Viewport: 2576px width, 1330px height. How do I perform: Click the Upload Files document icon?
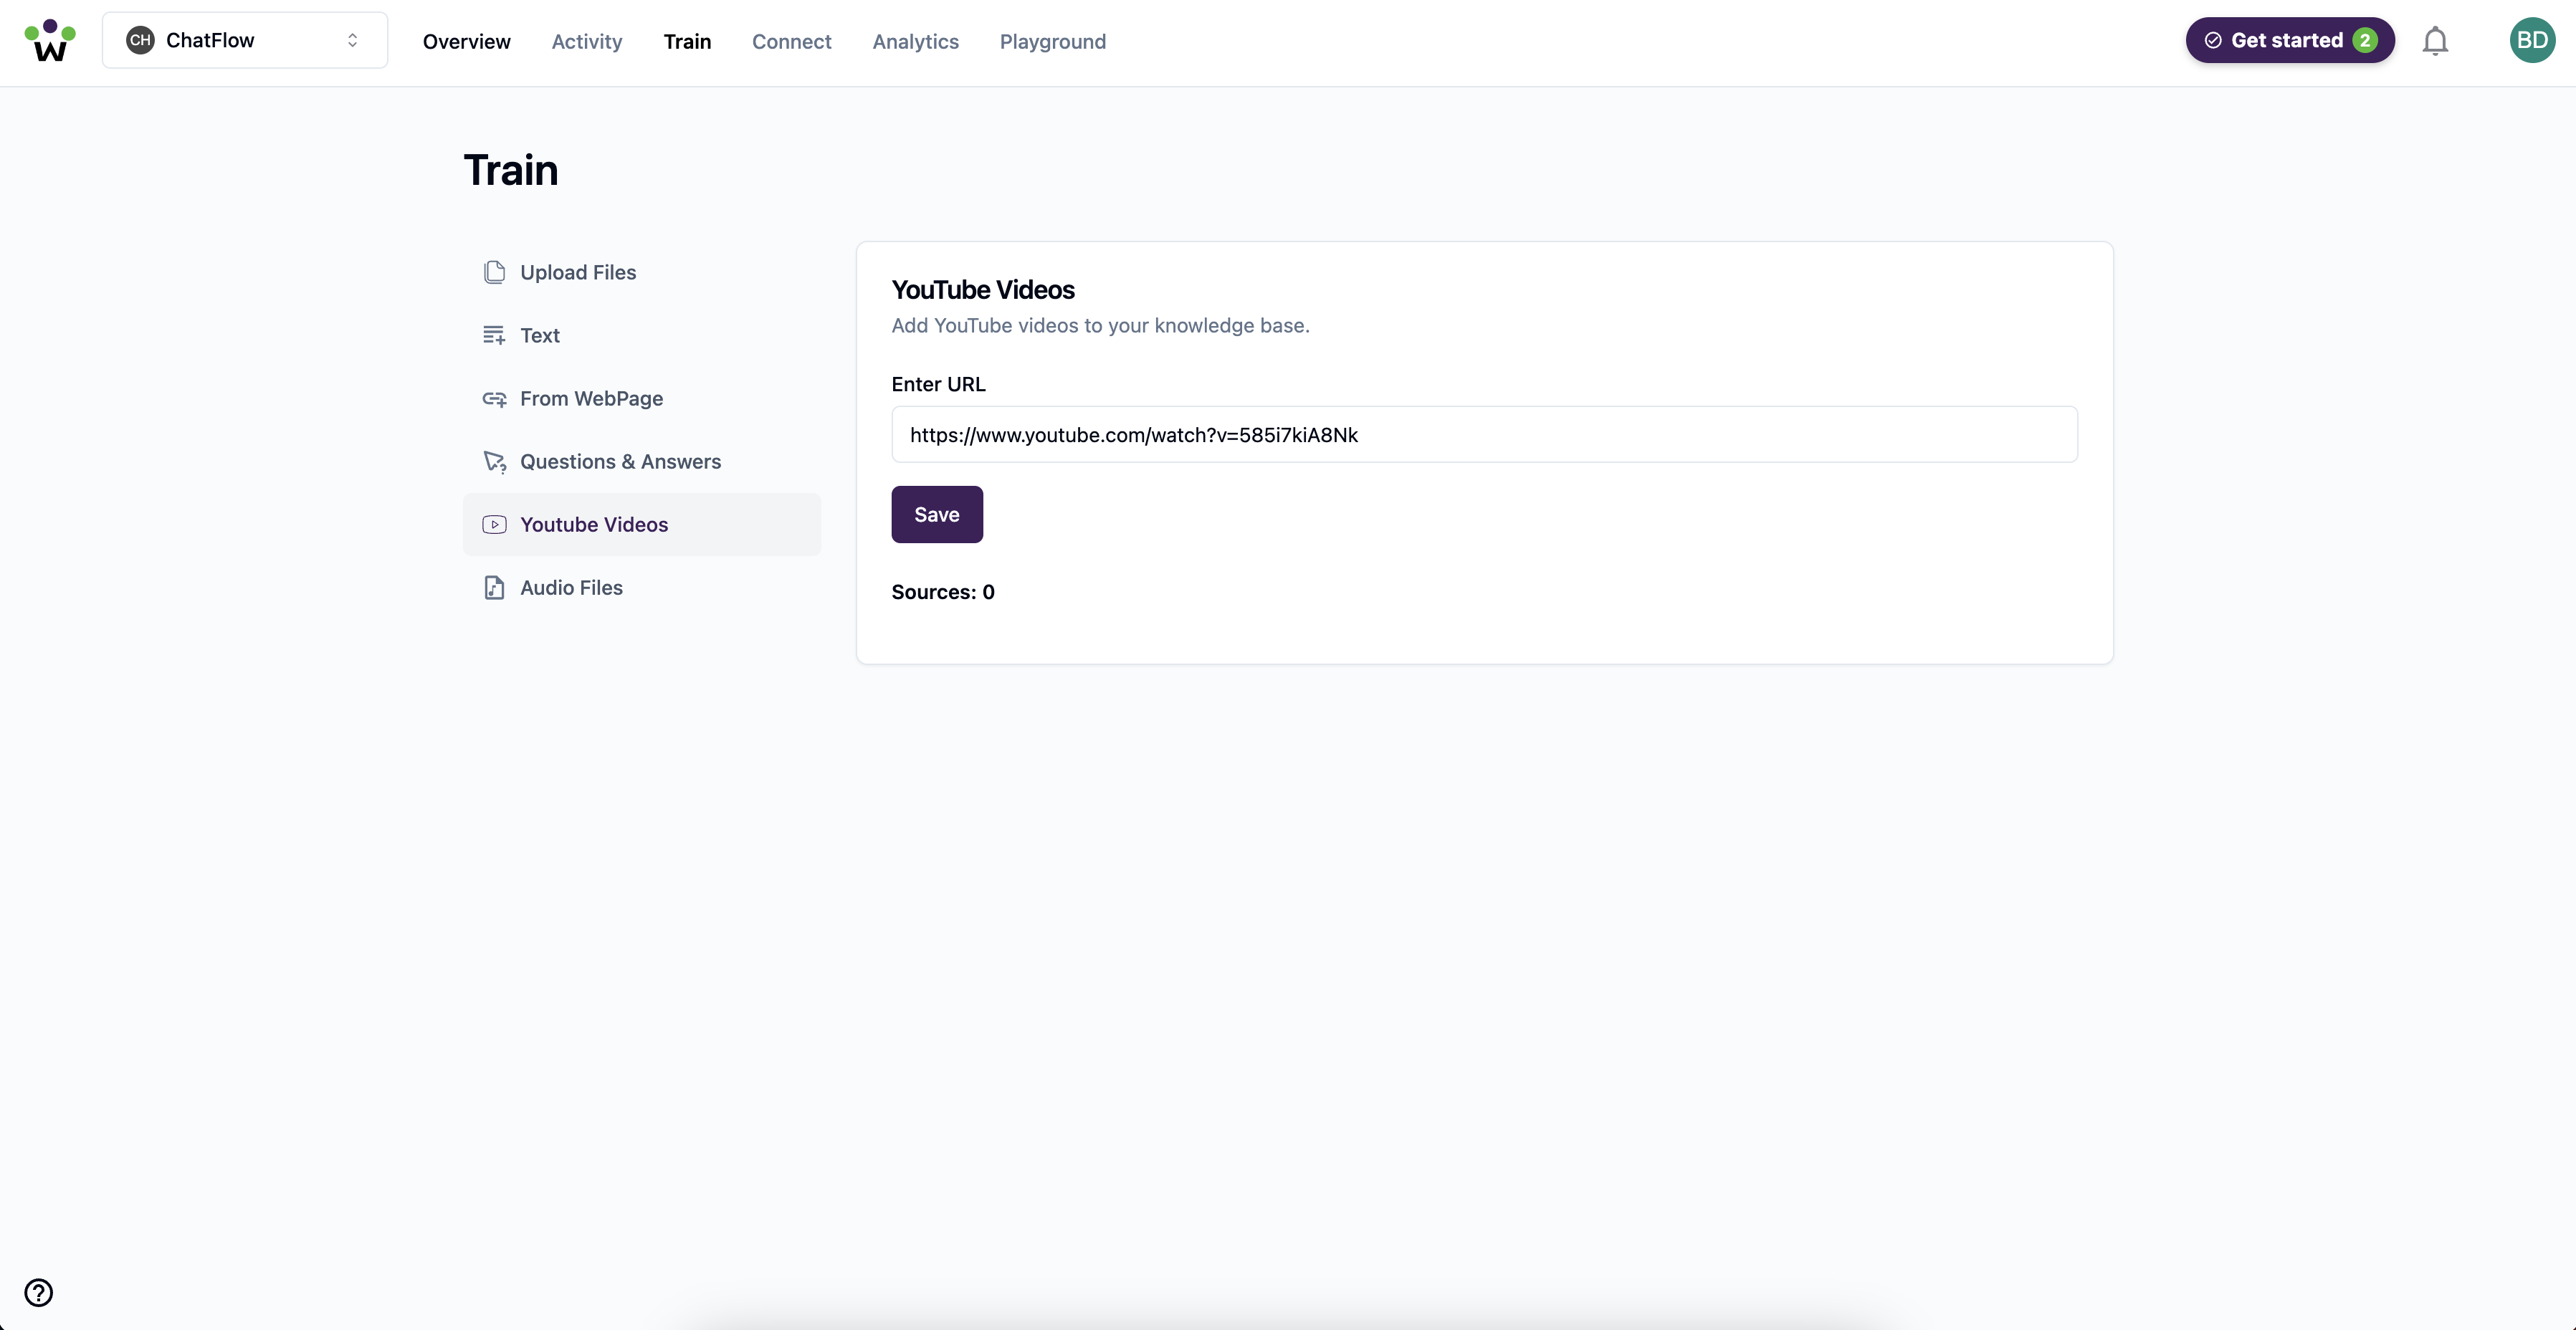pos(494,272)
